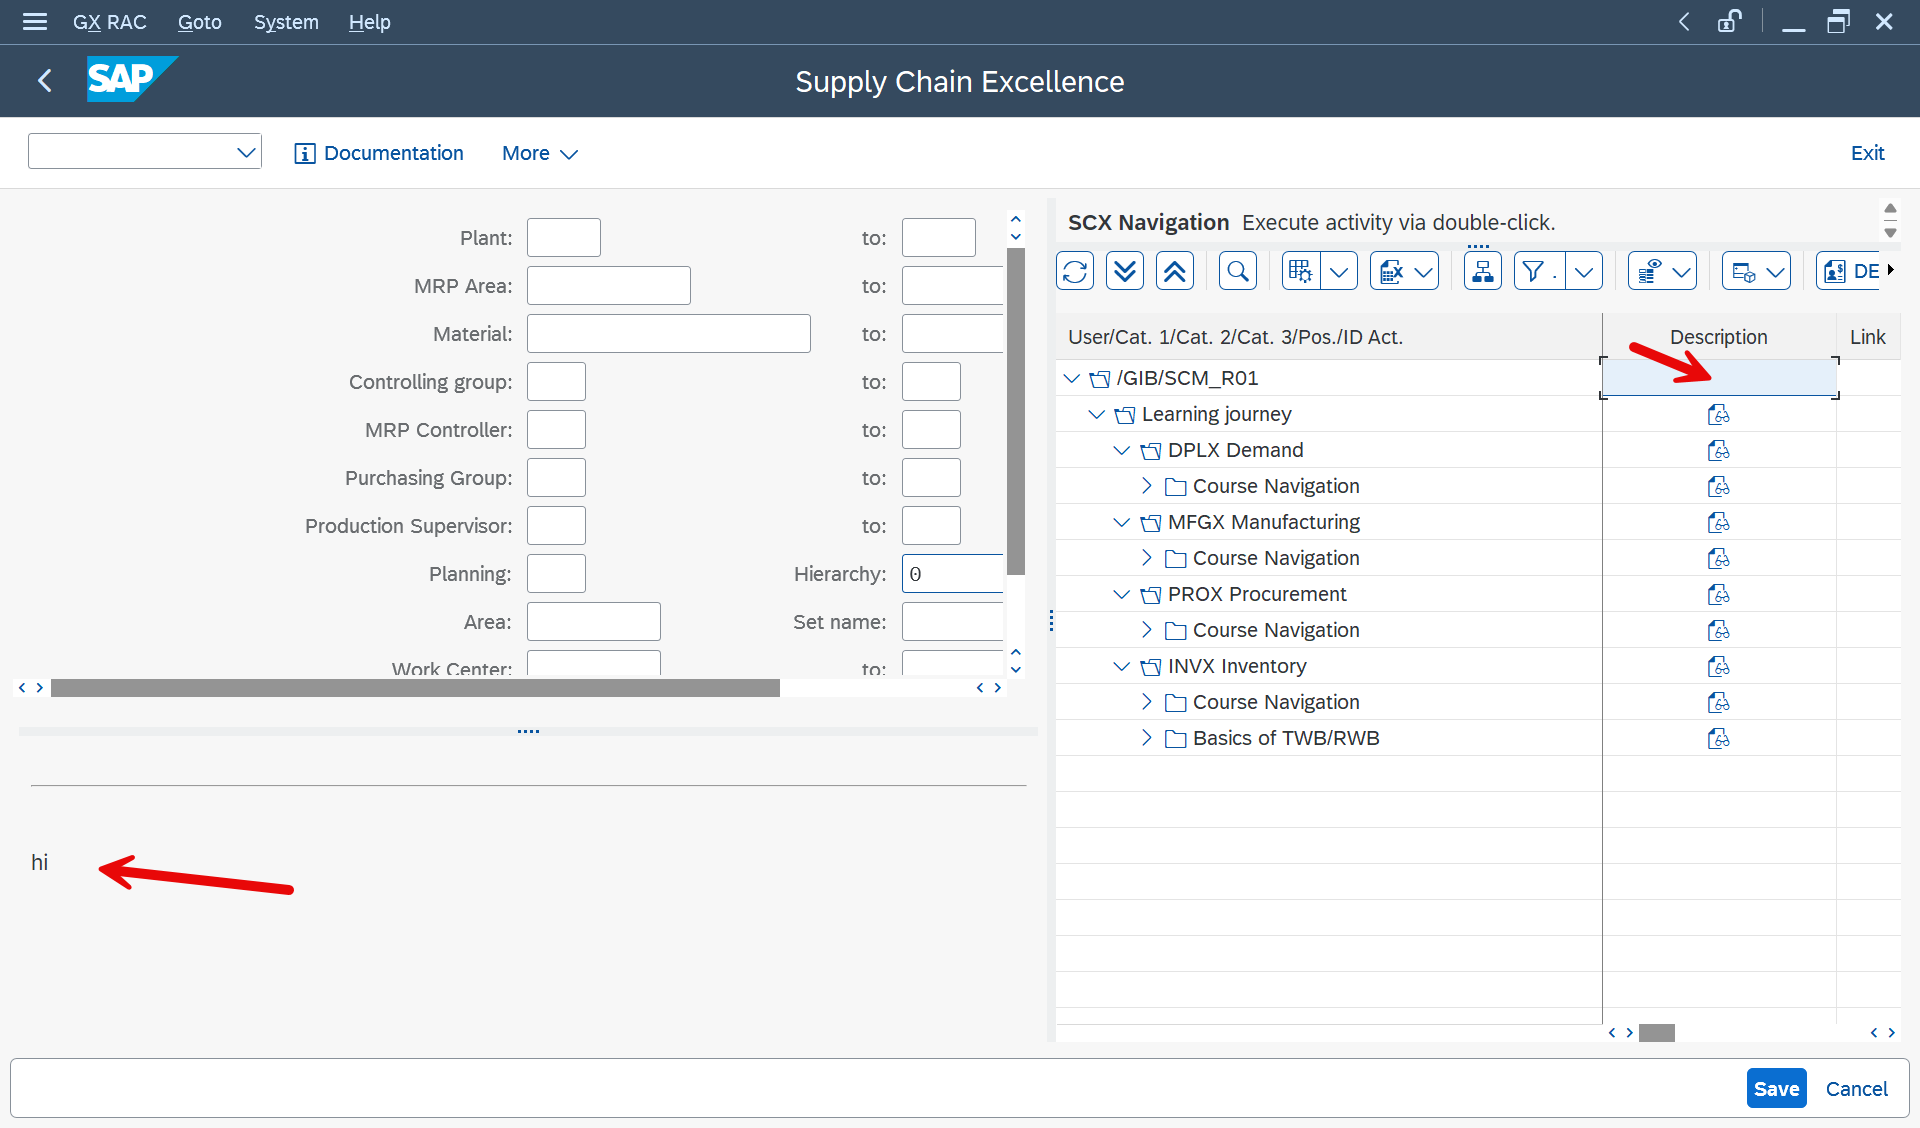
Task: Click the spreadsheet export icon
Action: [1391, 271]
